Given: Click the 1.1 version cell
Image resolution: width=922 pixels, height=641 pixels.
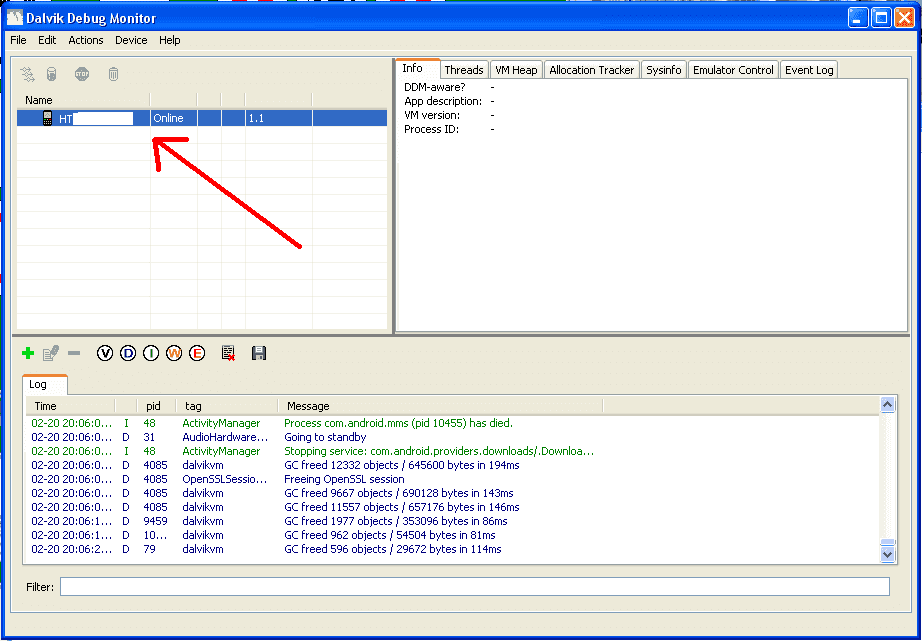Looking at the screenshot, I should 279,118.
